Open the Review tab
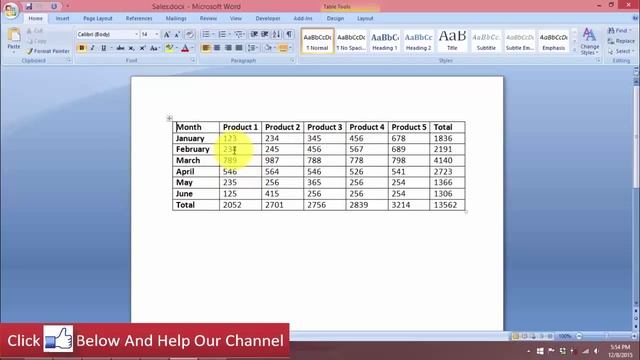 click(208, 18)
